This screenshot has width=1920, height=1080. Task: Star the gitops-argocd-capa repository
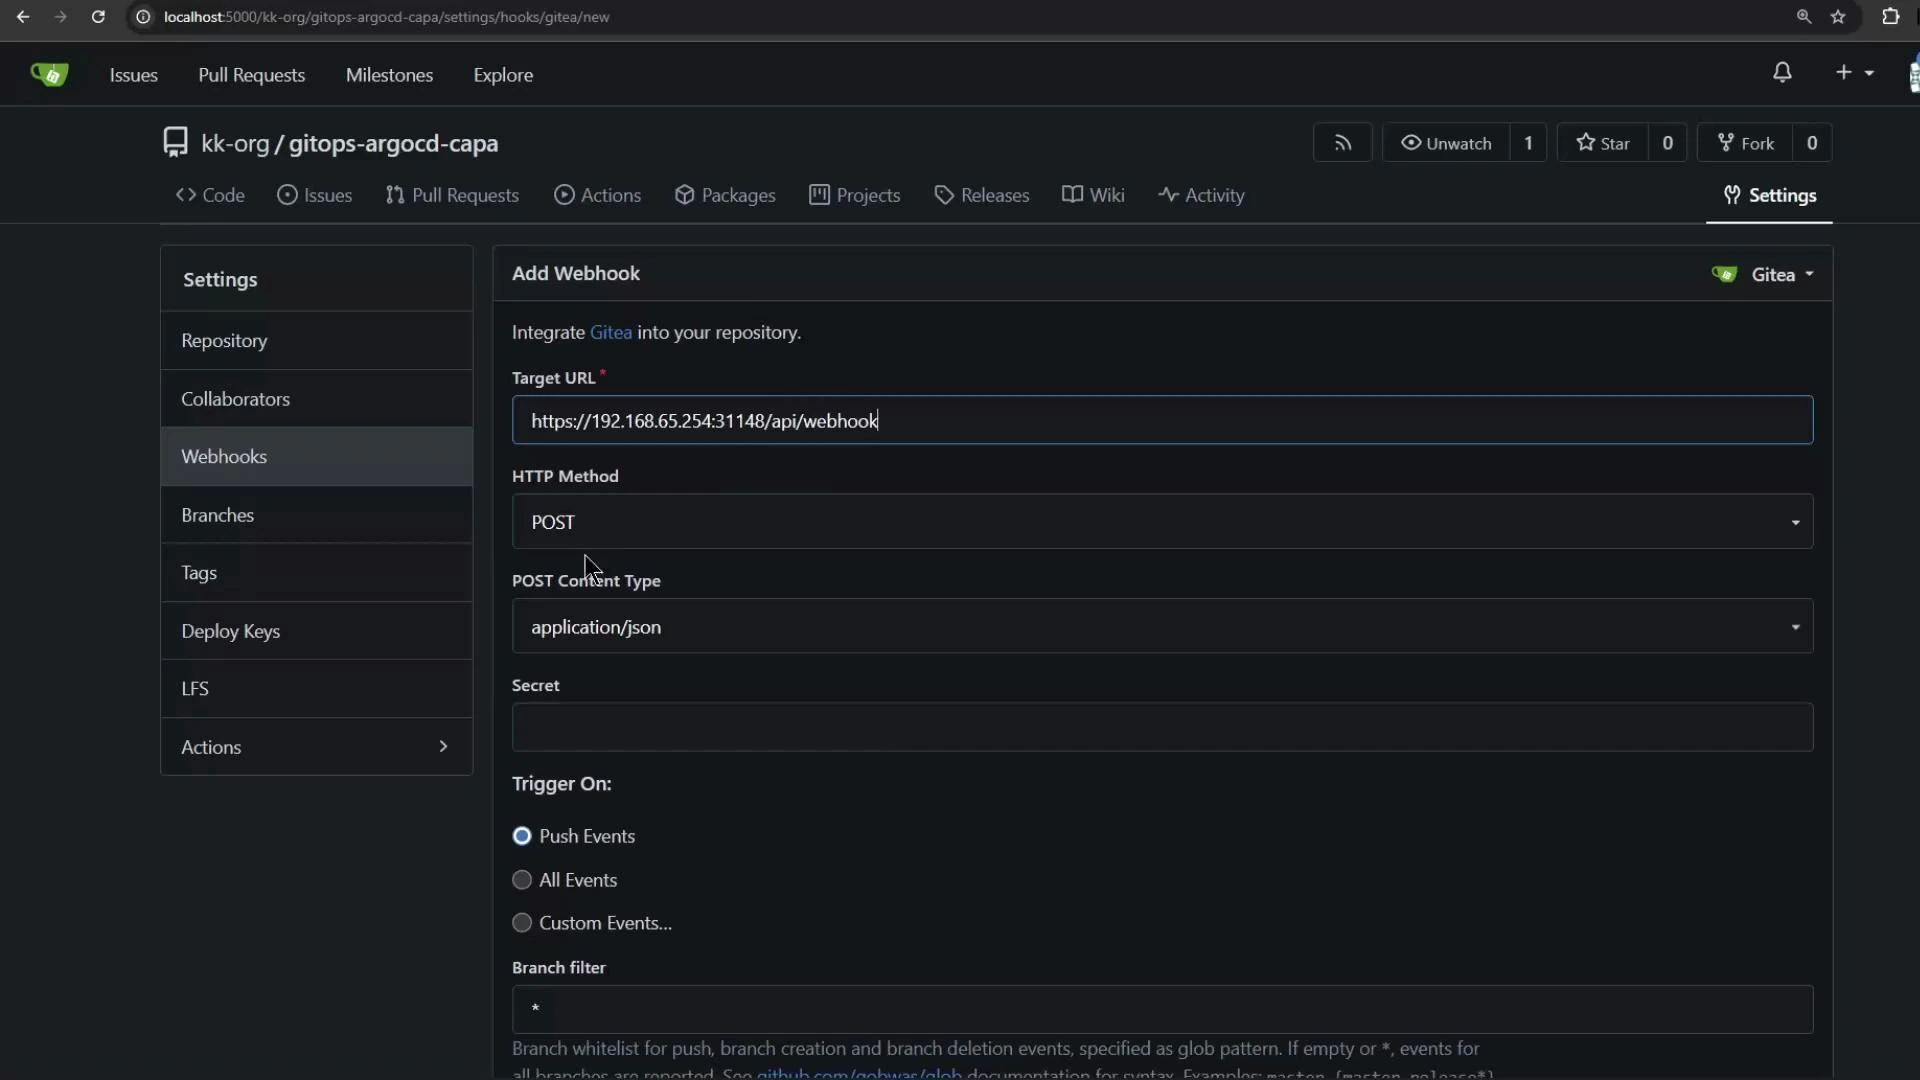click(1604, 142)
